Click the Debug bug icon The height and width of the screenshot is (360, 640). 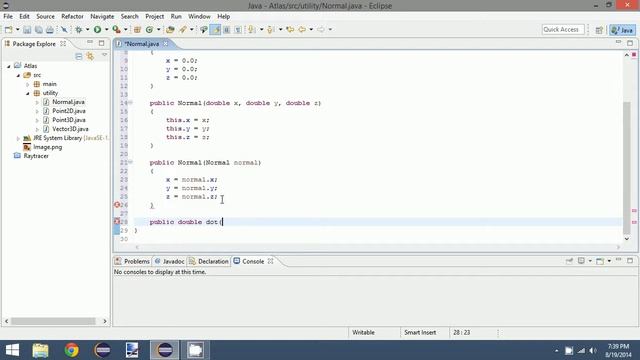pyautogui.click(x=79, y=29)
